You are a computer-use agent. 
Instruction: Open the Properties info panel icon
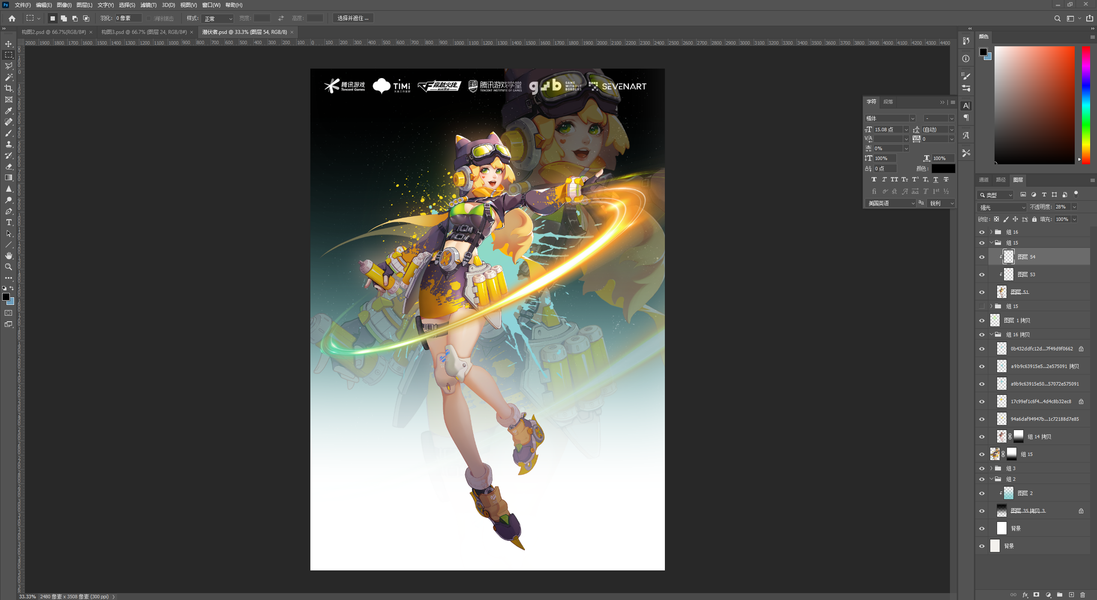(x=965, y=59)
